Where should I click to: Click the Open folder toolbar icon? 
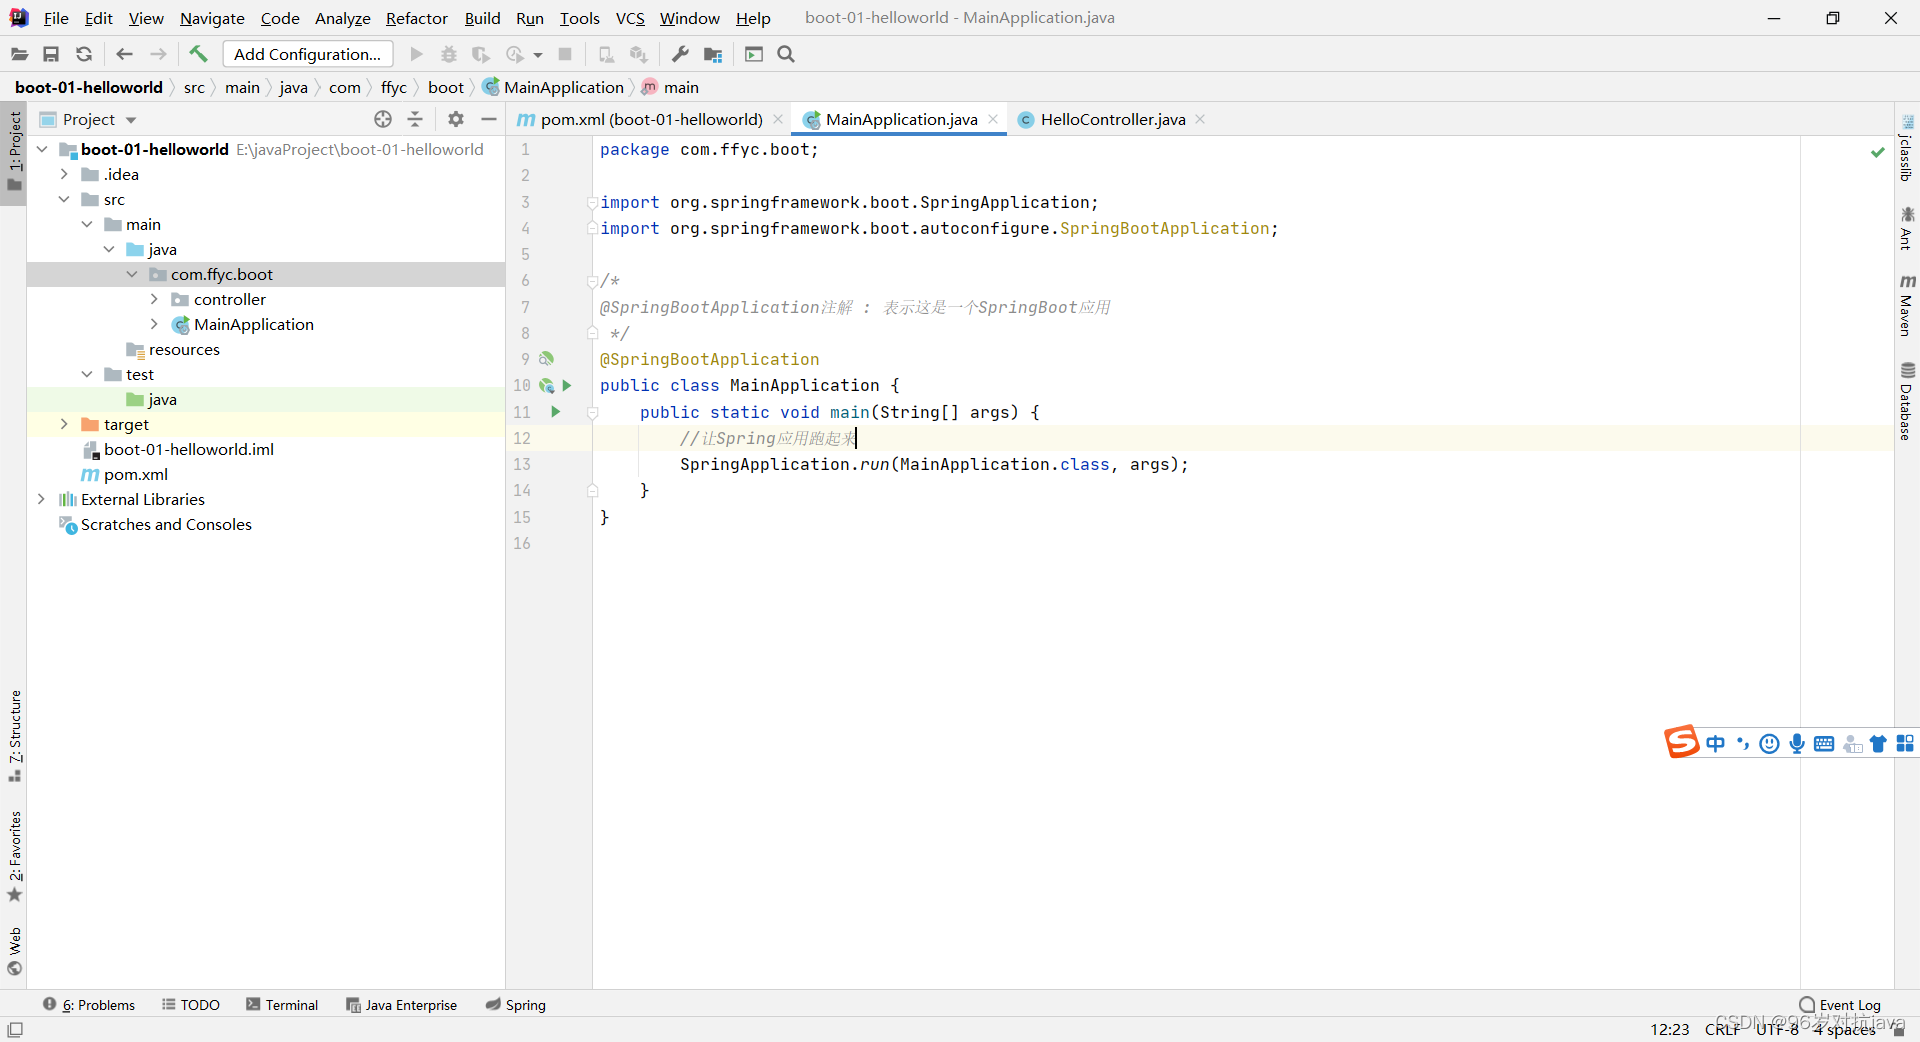point(19,54)
